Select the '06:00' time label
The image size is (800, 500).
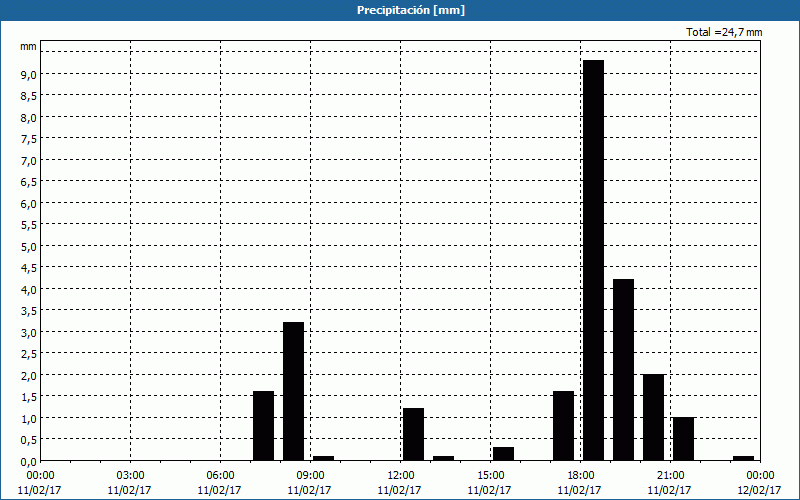pos(220,476)
